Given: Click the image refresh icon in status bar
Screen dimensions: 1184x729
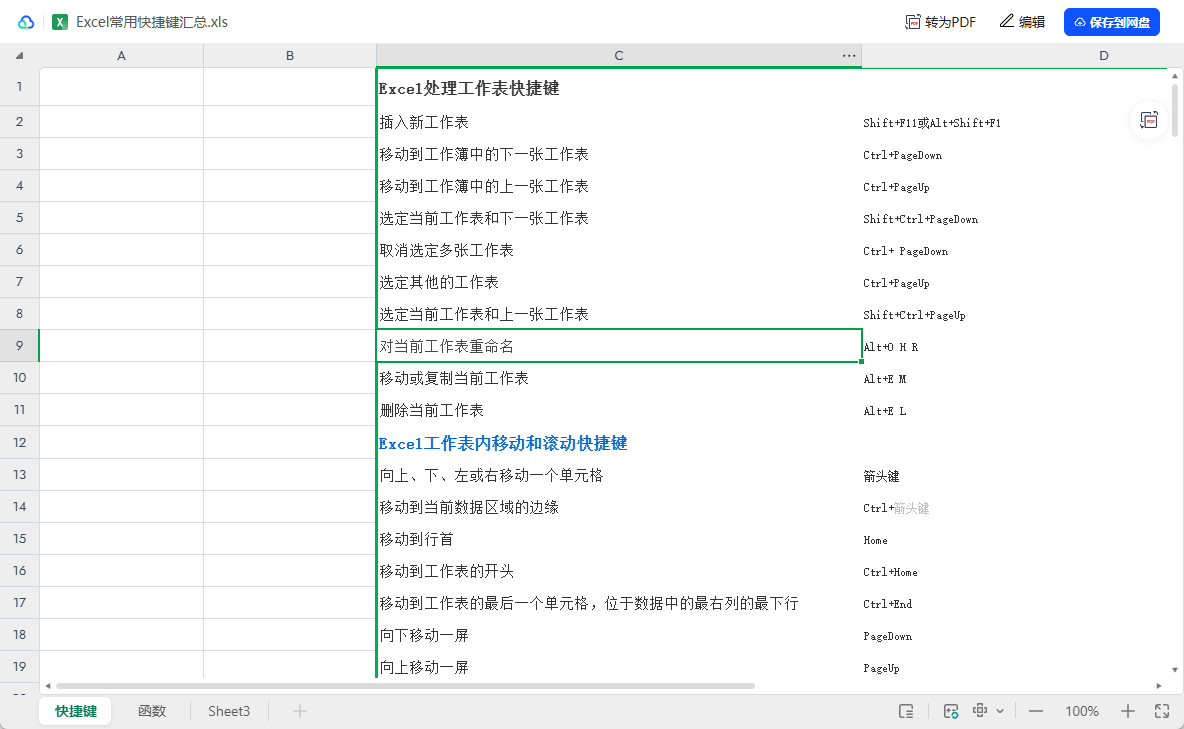Looking at the screenshot, I should [951, 711].
